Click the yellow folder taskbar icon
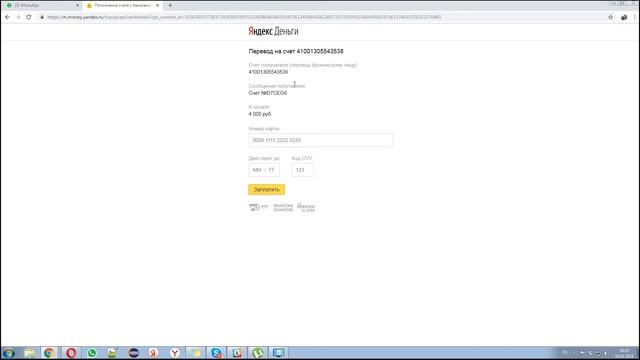The height and width of the screenshot is (360, 640). [x=196, y=353]
